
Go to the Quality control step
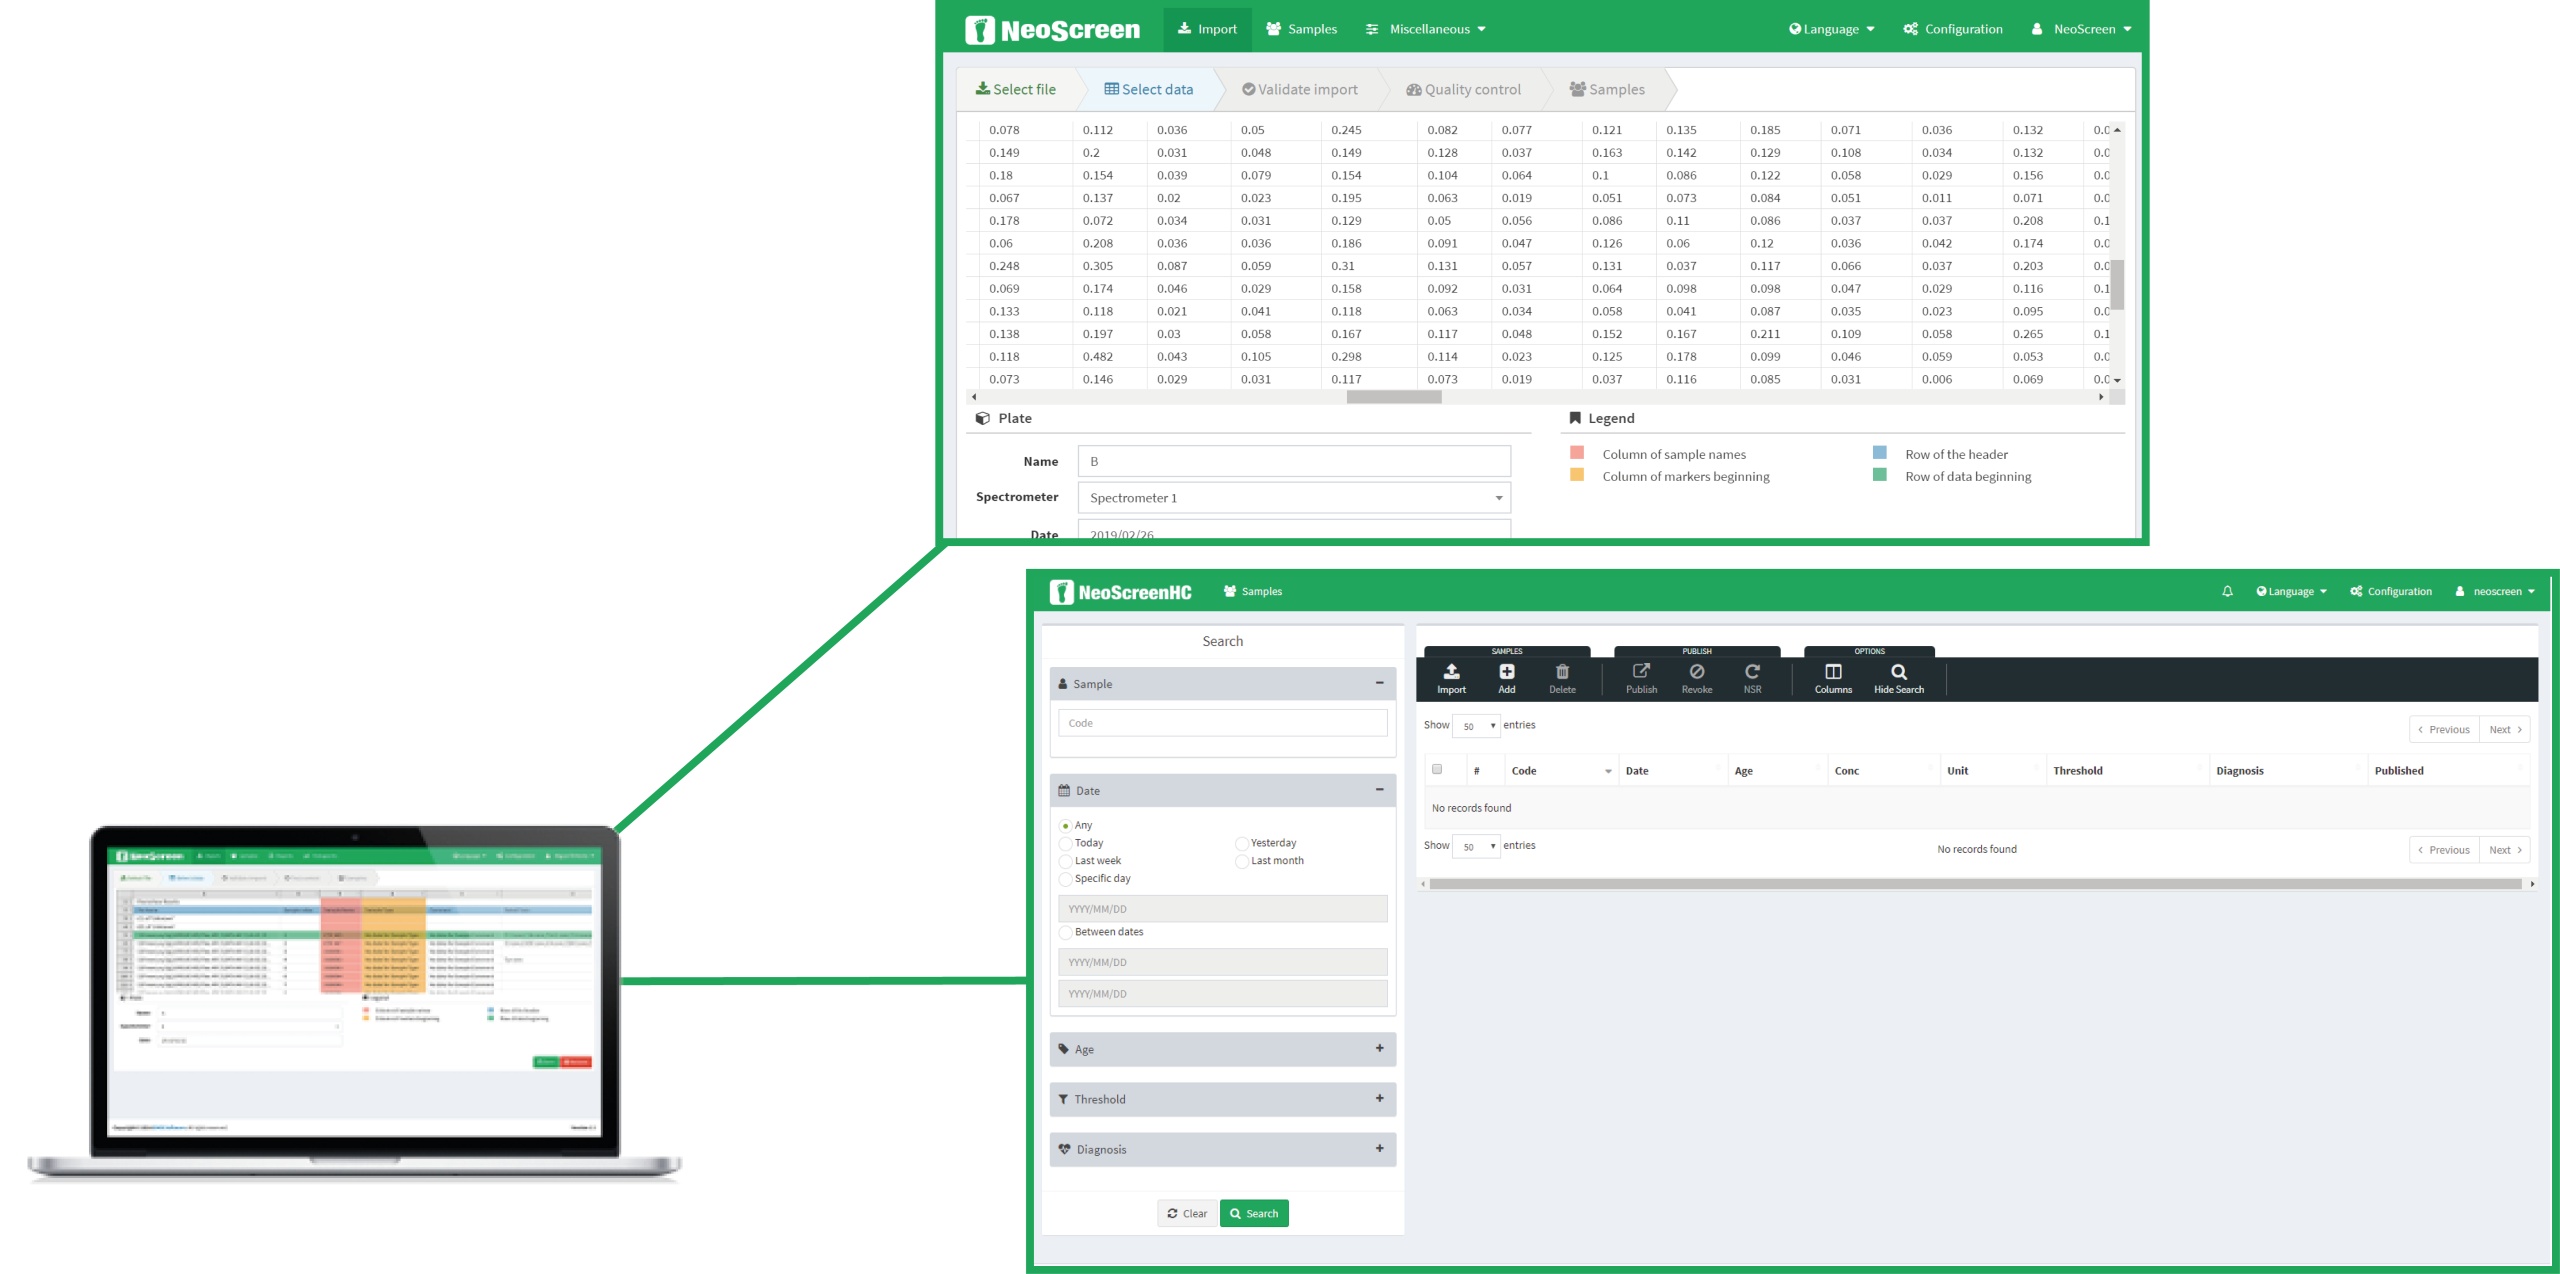pyautogui.click(x=1463, y=89)
